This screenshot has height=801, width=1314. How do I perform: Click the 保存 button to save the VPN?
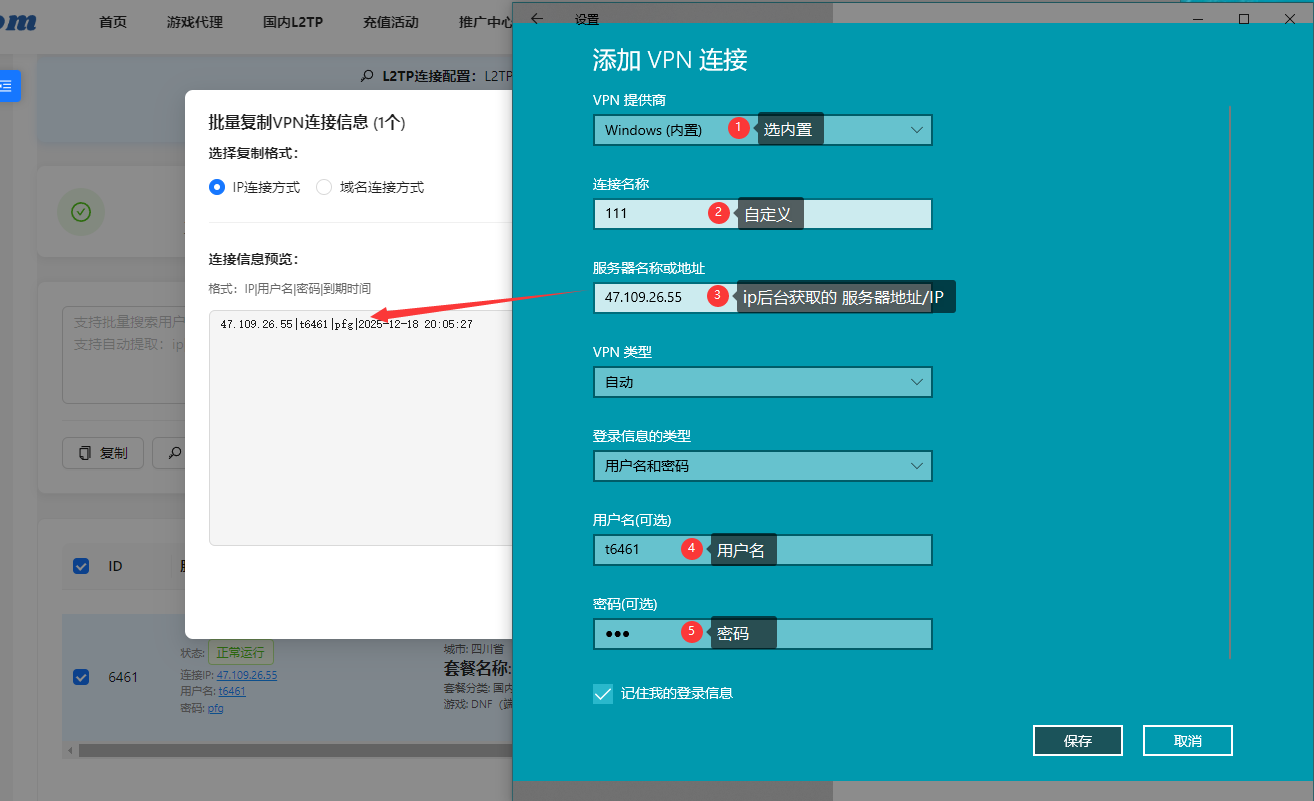pos(1077,740)
